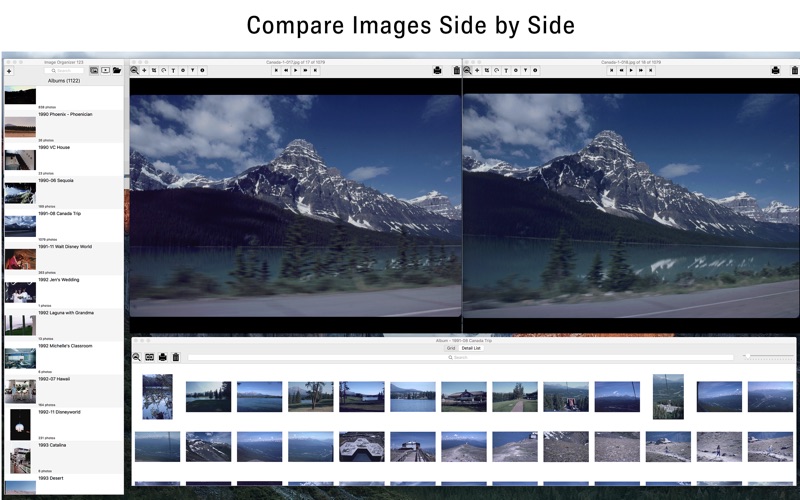800x500 pixels.
Task: Click the print icon in Canada-1-018 viewer
Action: coord(776,70)
